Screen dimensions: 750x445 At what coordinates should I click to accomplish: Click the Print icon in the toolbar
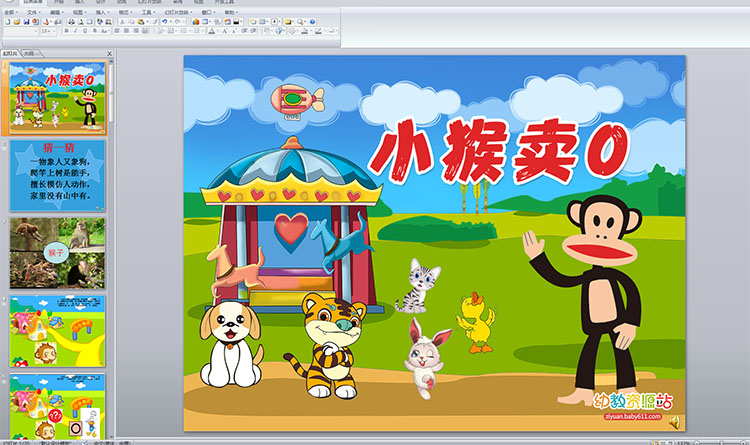[x=71, y=22]
